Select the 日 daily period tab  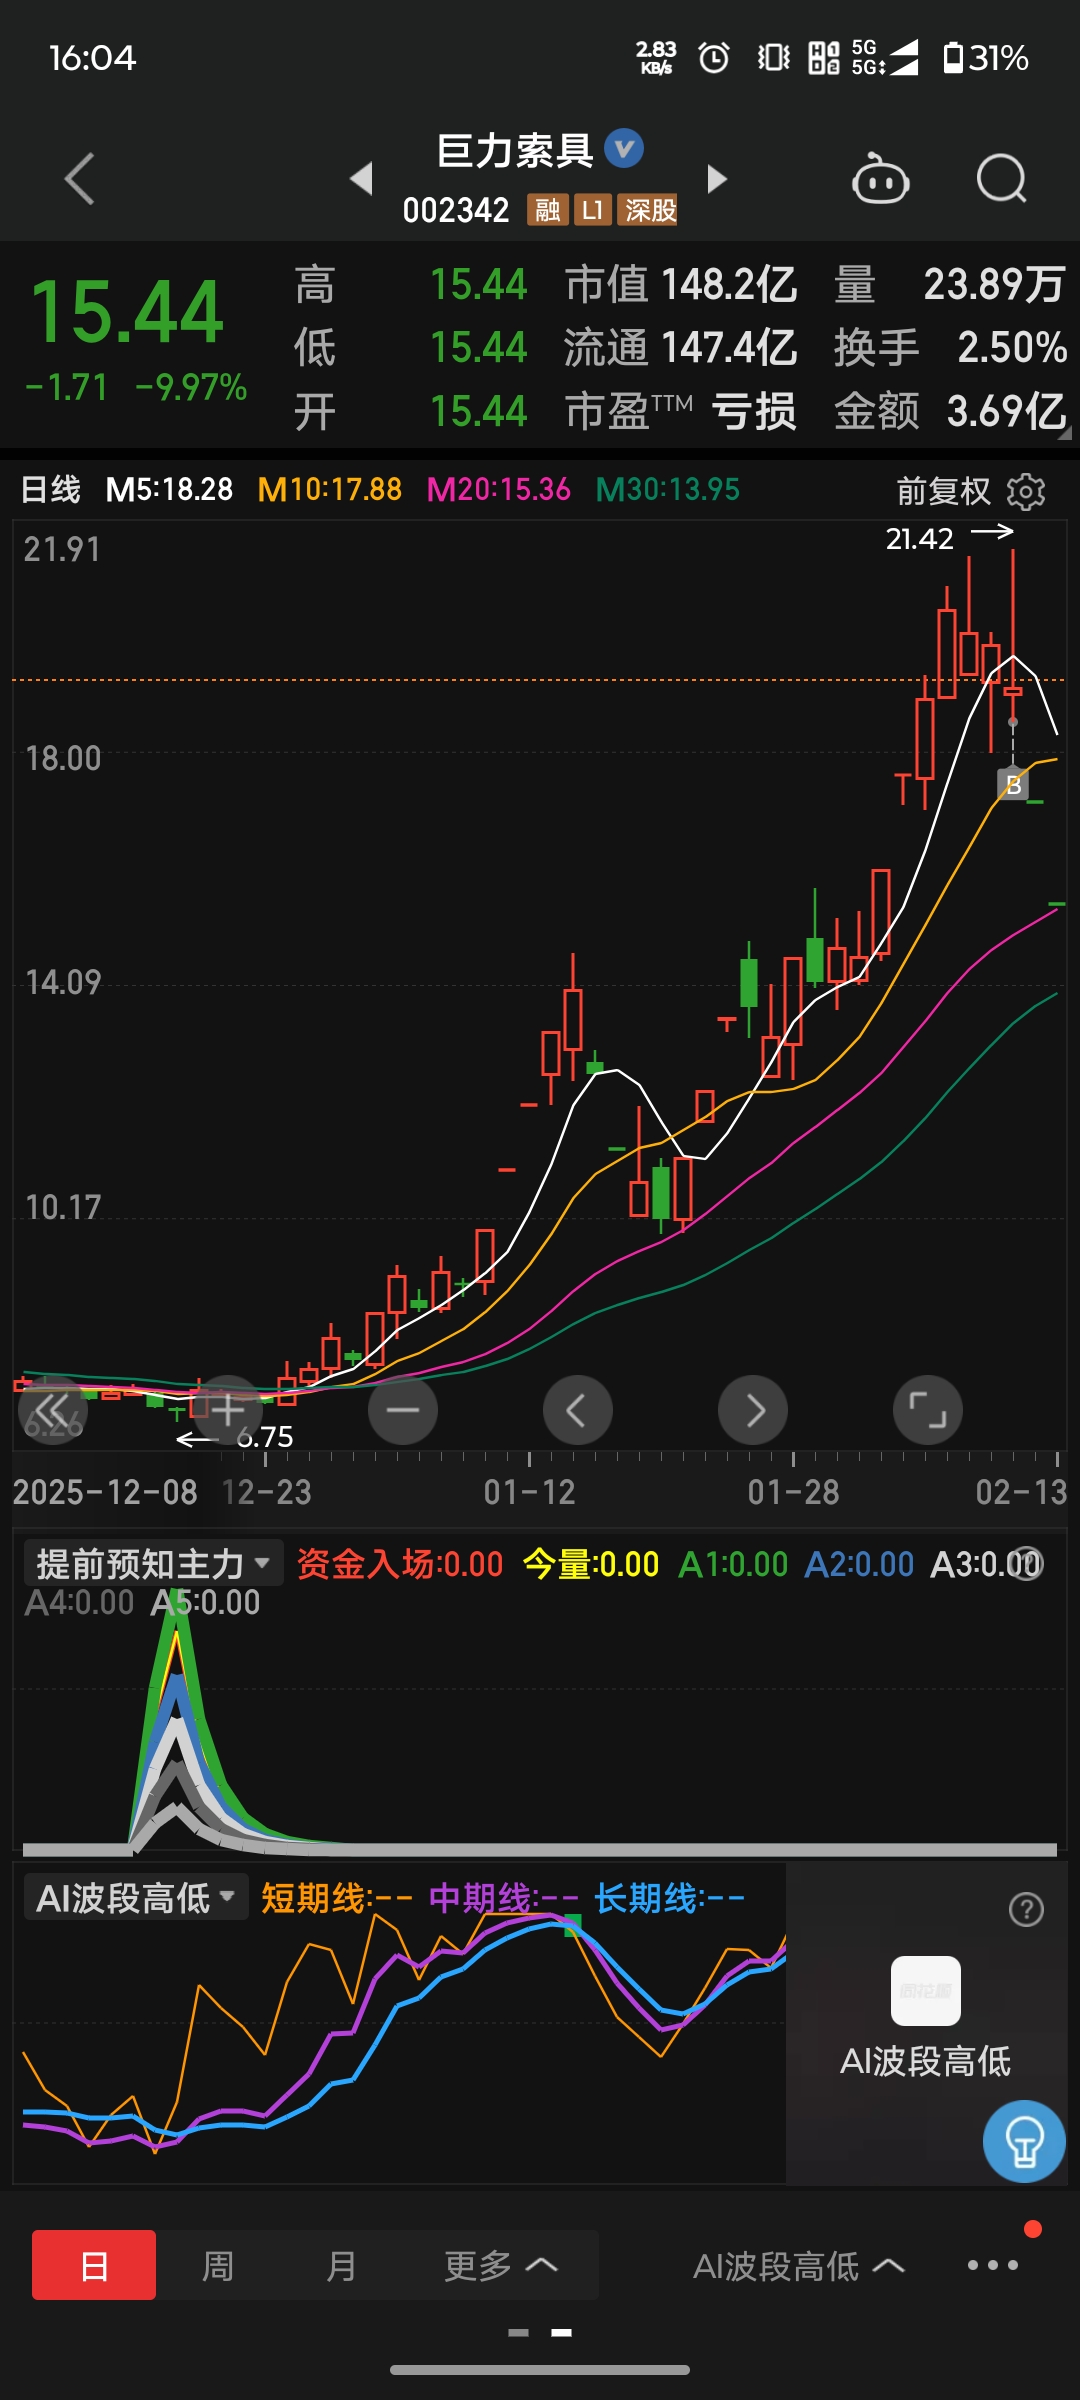pos(94,2265)
